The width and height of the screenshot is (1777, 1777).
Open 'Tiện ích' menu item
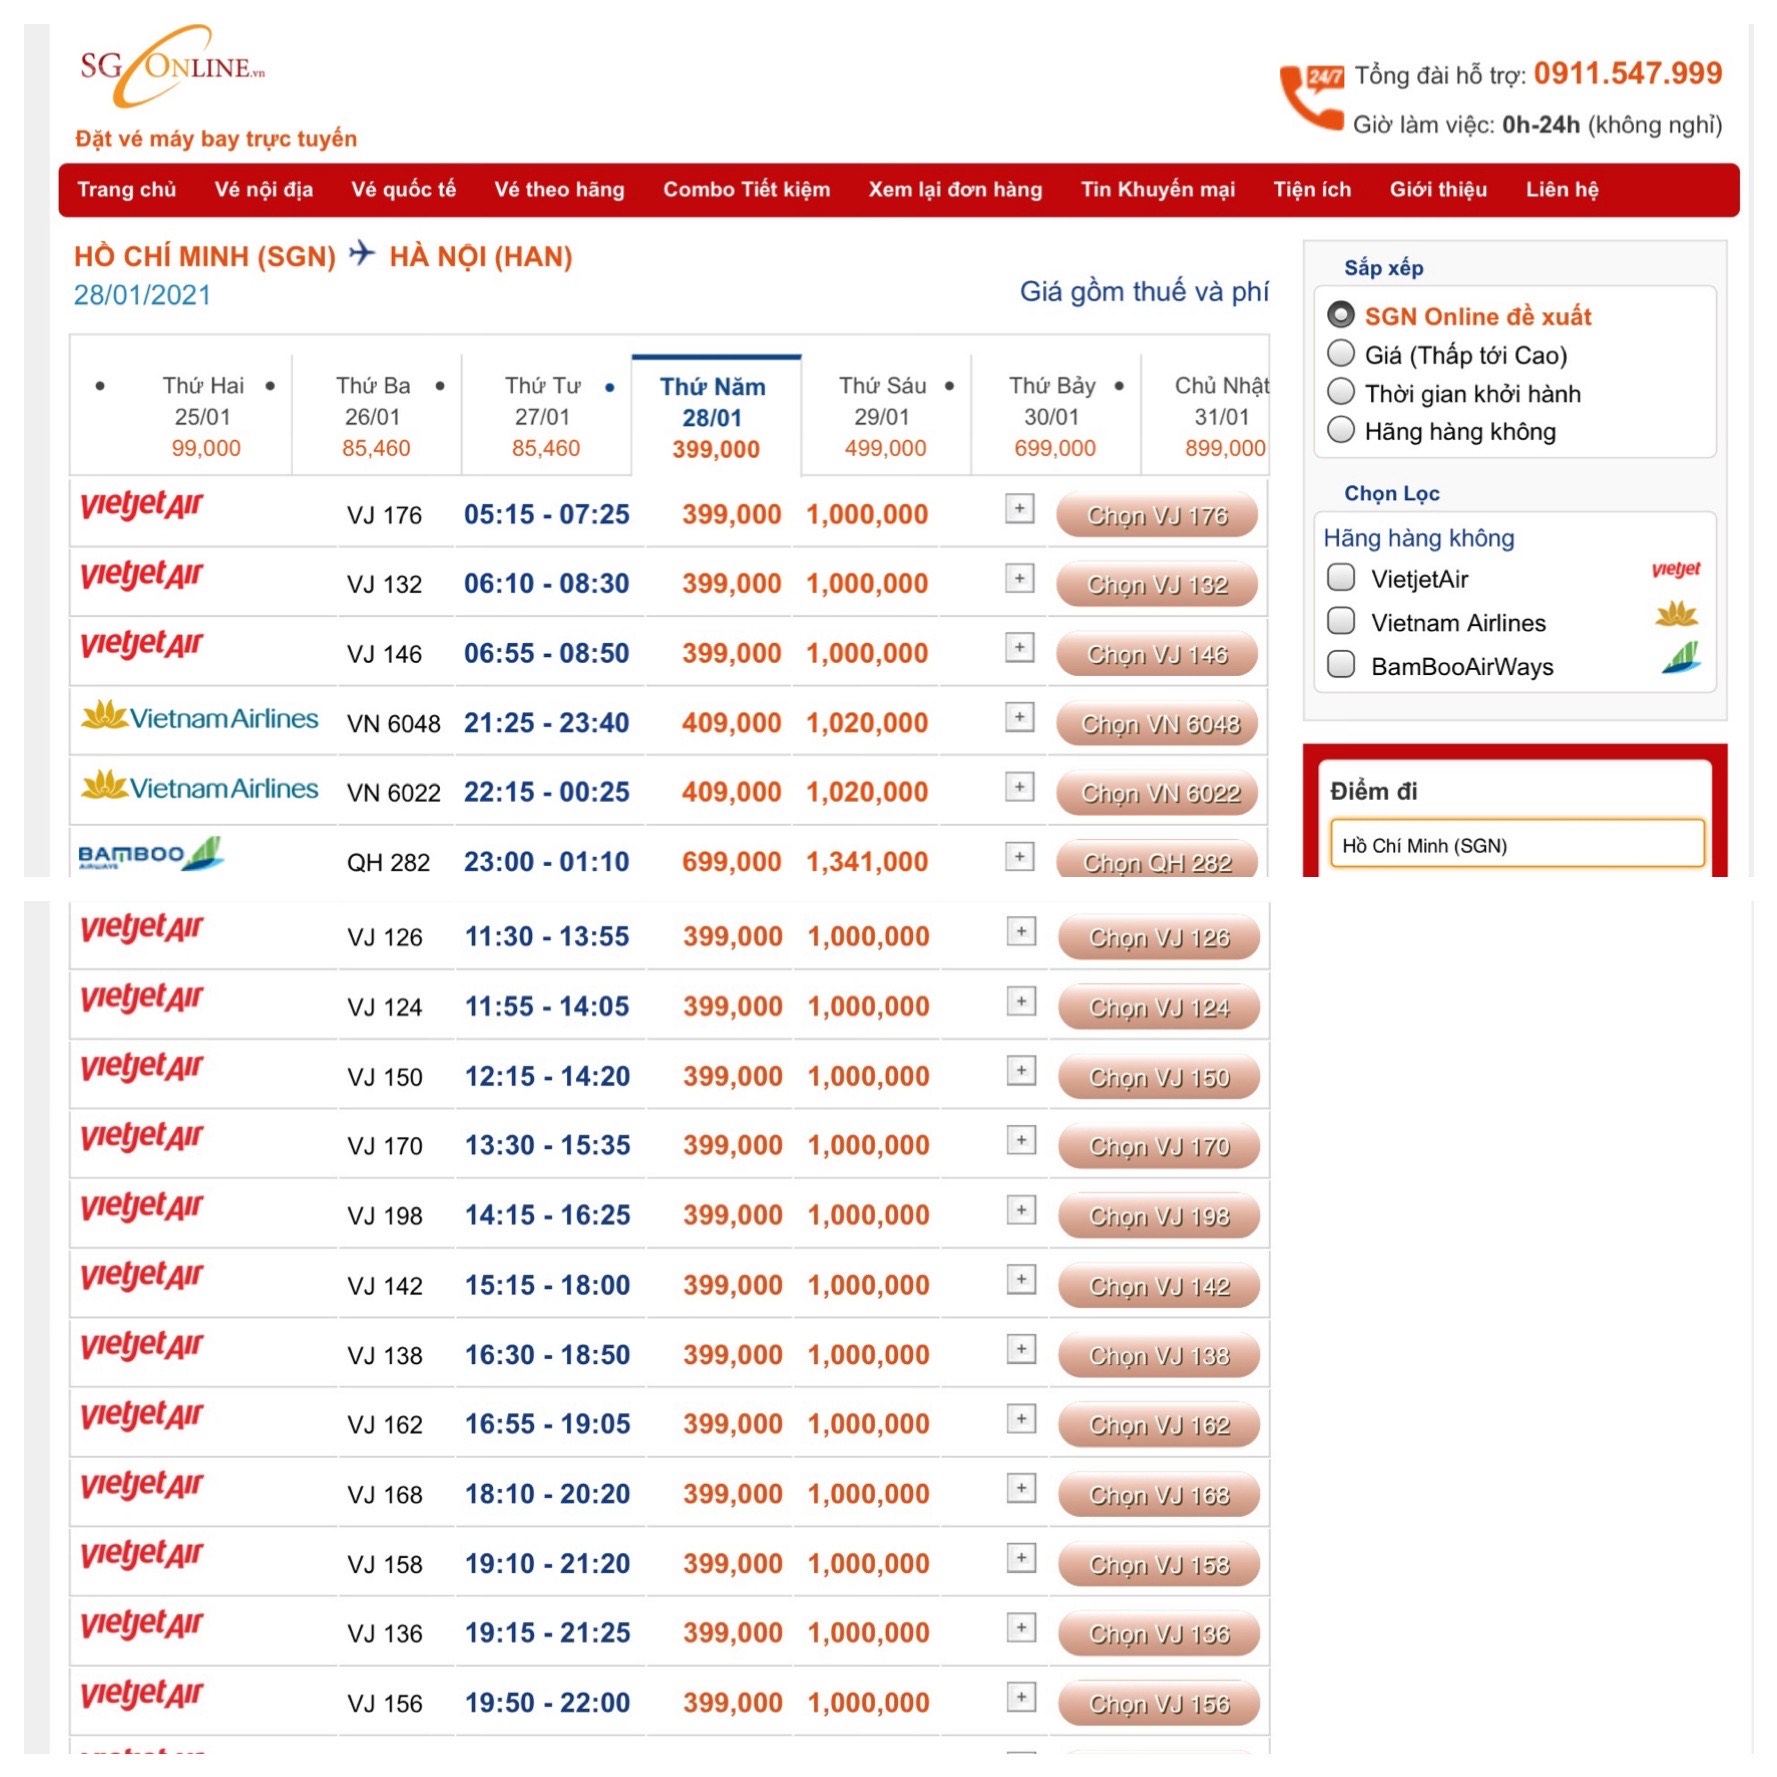pos(1312,189)
